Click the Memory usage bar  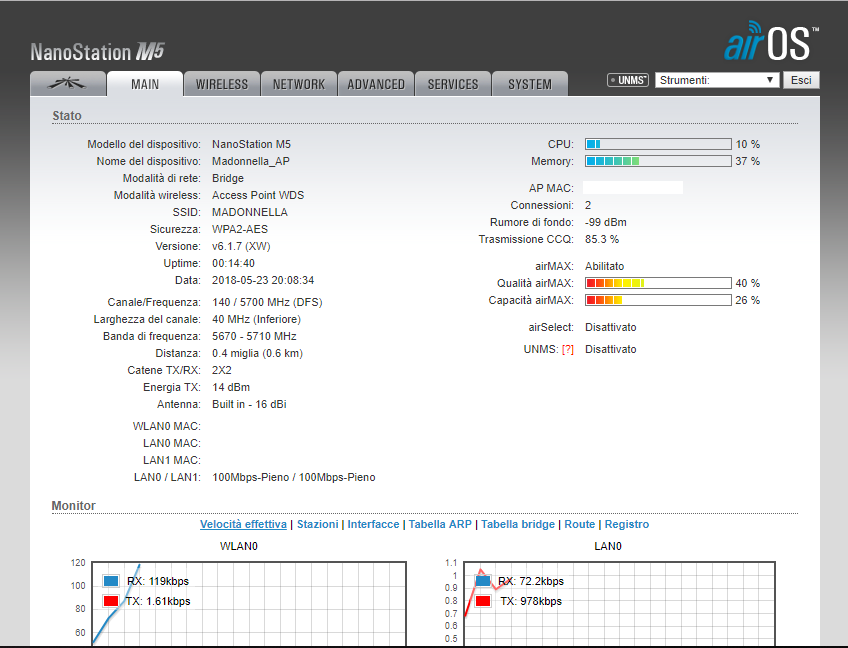(x=658, y=161)
